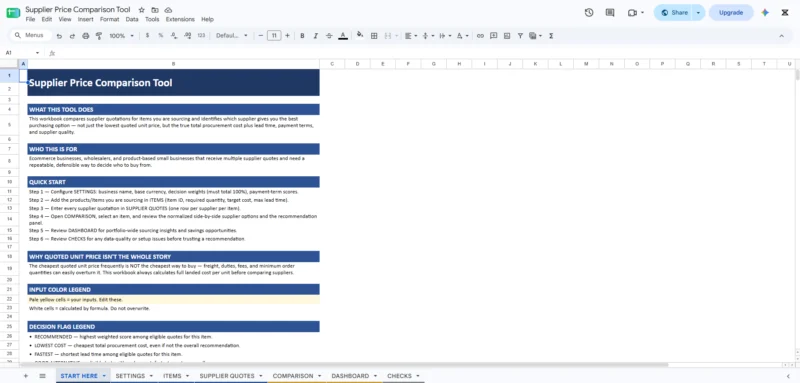The width and height of the screenshot is (800, 383).
Task: Toggle bold formatting
Action: (x=303, y=36)
